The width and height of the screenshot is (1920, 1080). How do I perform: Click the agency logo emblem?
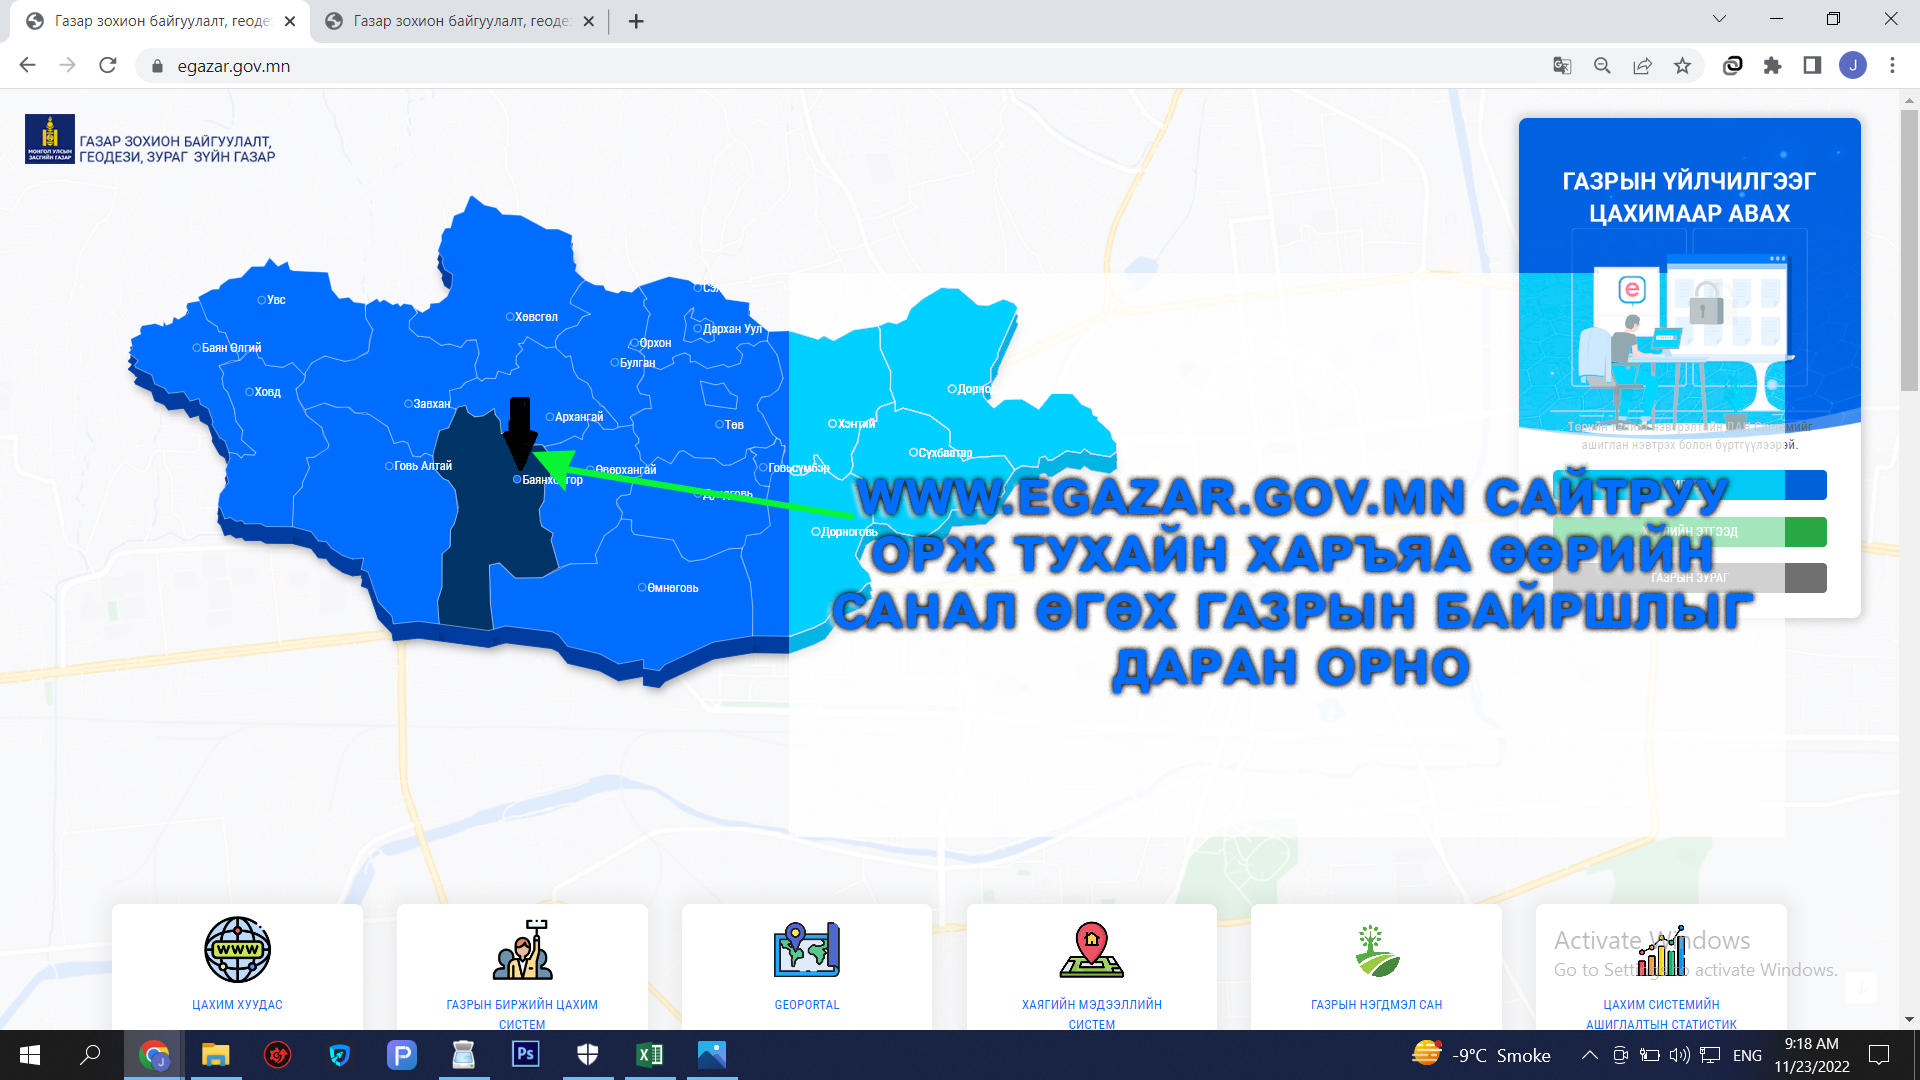[50, 139]
